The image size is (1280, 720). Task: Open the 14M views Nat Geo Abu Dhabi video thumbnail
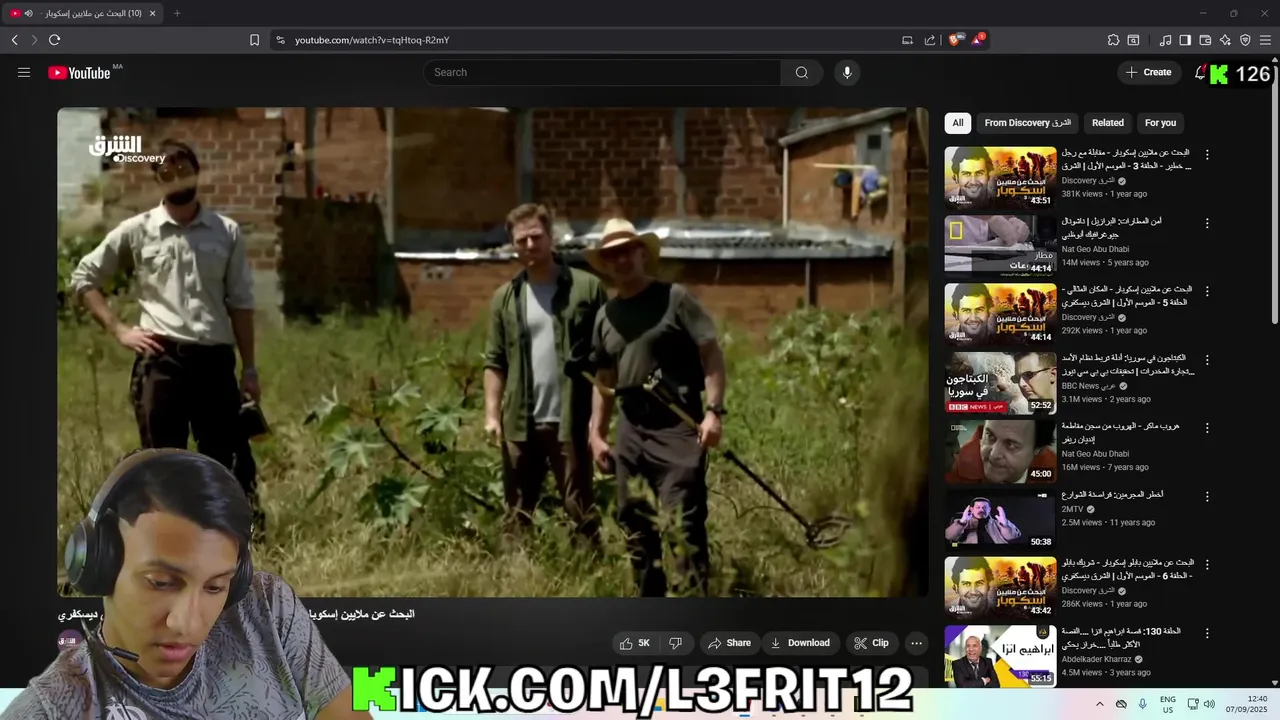click(1000, 246)
